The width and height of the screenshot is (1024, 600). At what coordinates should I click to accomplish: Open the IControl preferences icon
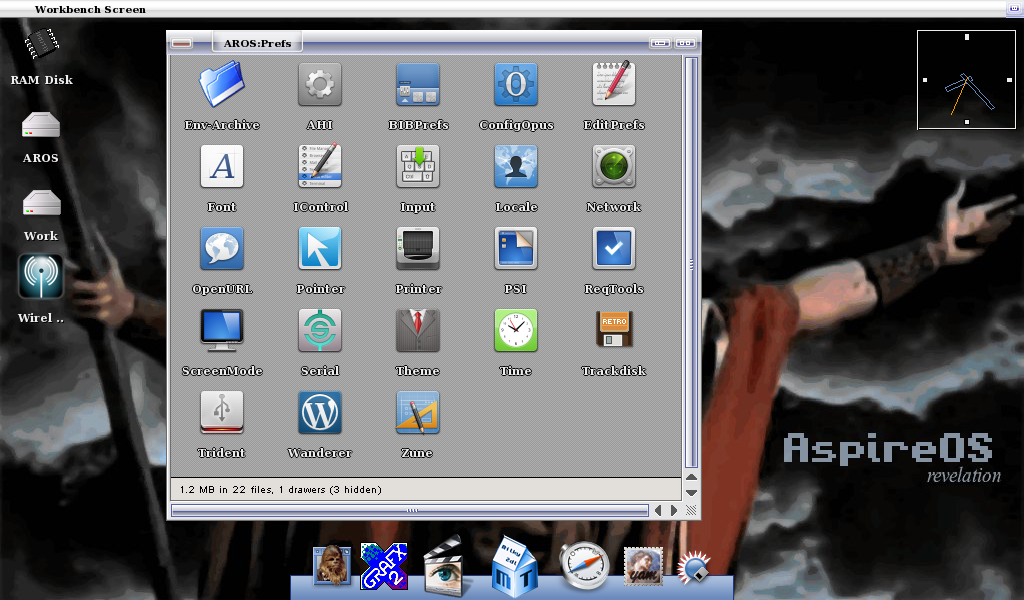pyautogui.click(x=319, y=167)
